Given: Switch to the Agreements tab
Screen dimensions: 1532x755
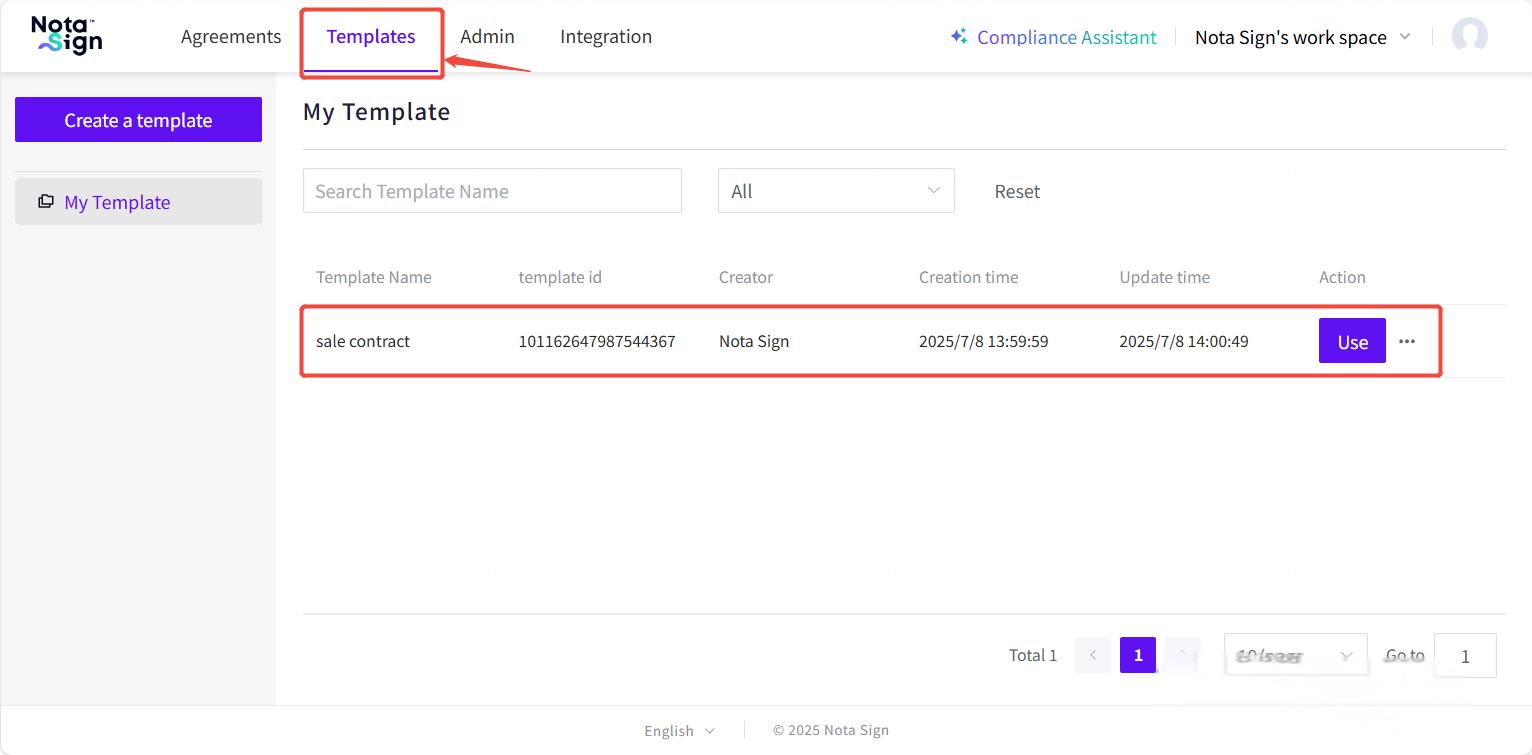Looking at the screenshot, I should [231, 37].
